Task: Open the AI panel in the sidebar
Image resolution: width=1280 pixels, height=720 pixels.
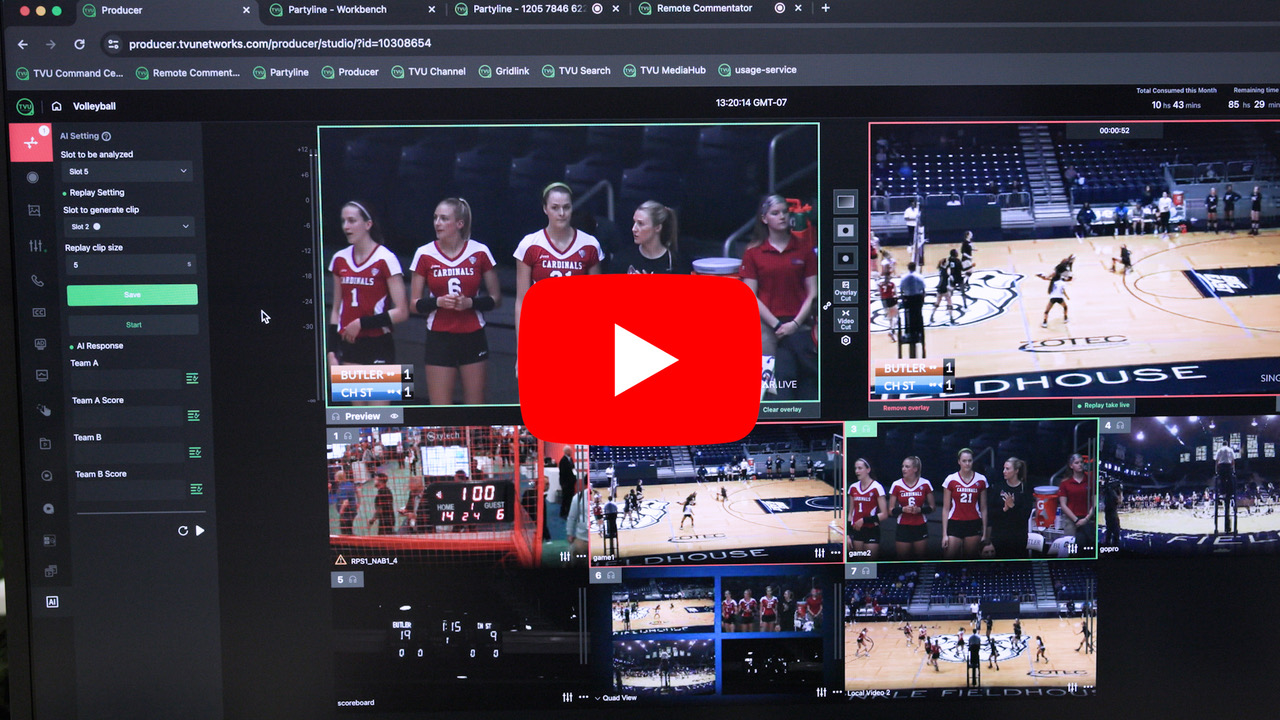Action: point(52,602)
